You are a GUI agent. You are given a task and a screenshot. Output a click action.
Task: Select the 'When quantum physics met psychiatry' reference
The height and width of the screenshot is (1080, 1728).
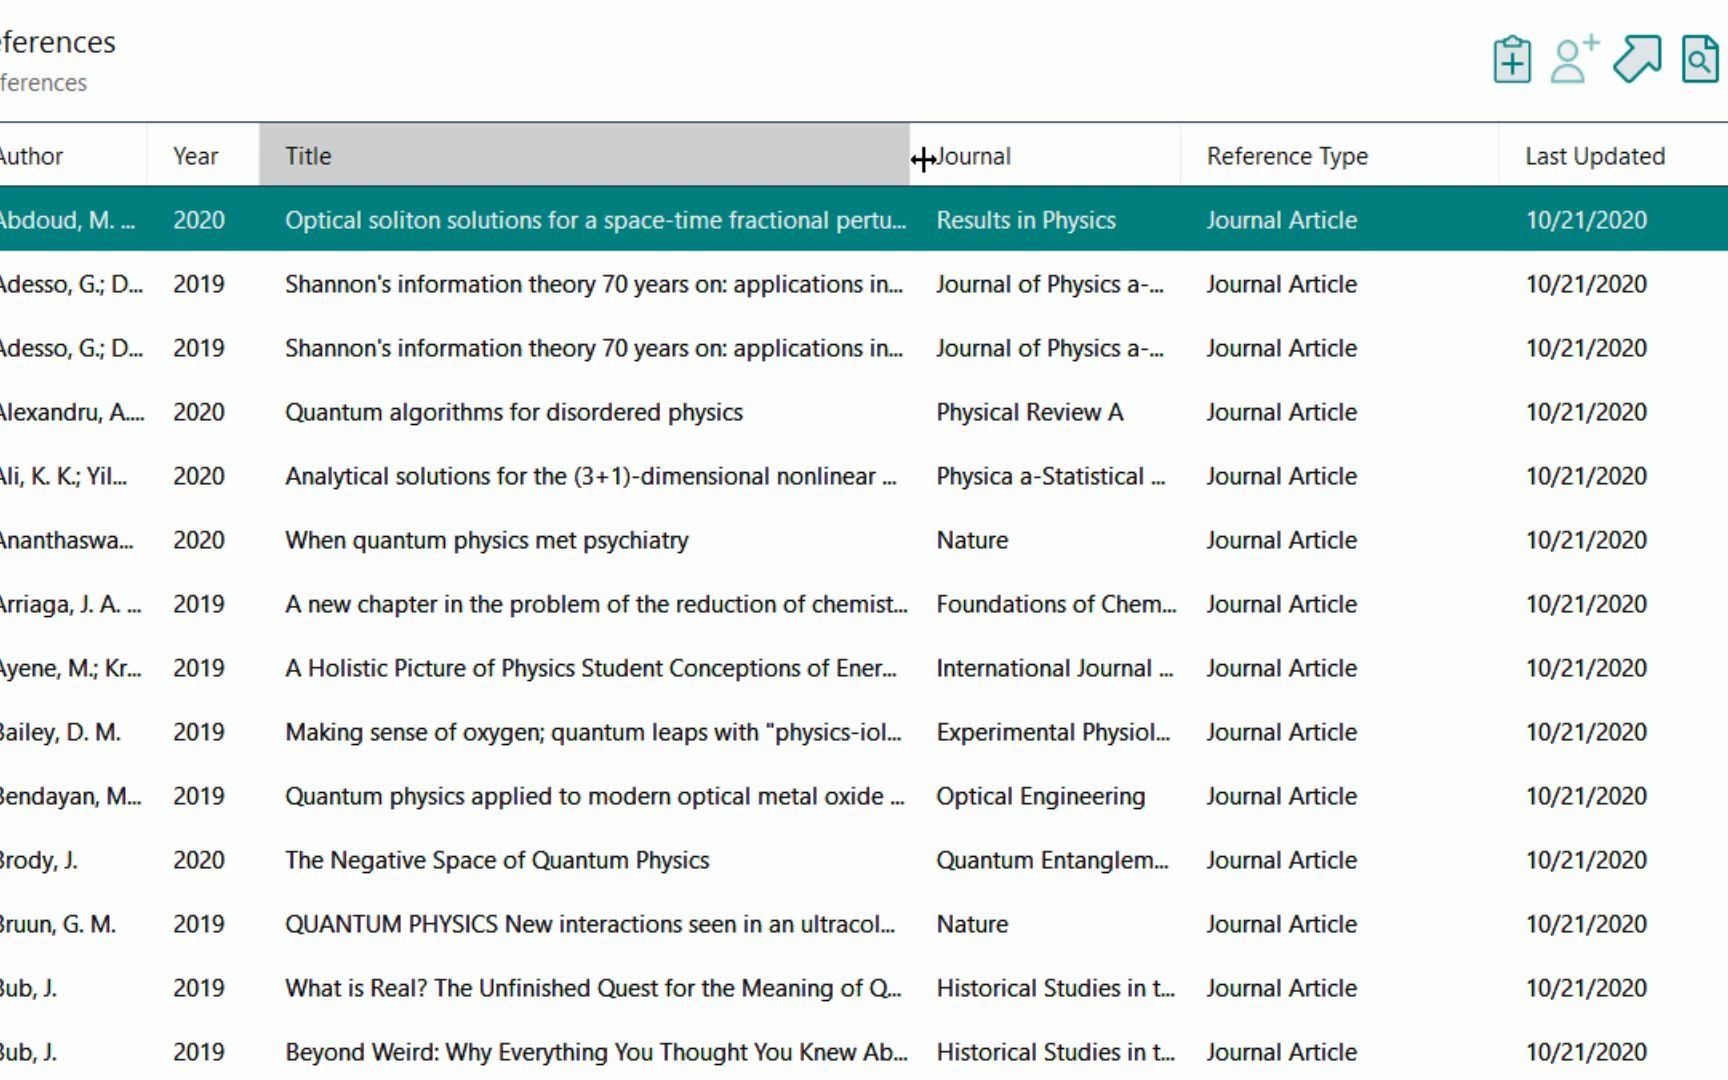[x=487, y=540]
